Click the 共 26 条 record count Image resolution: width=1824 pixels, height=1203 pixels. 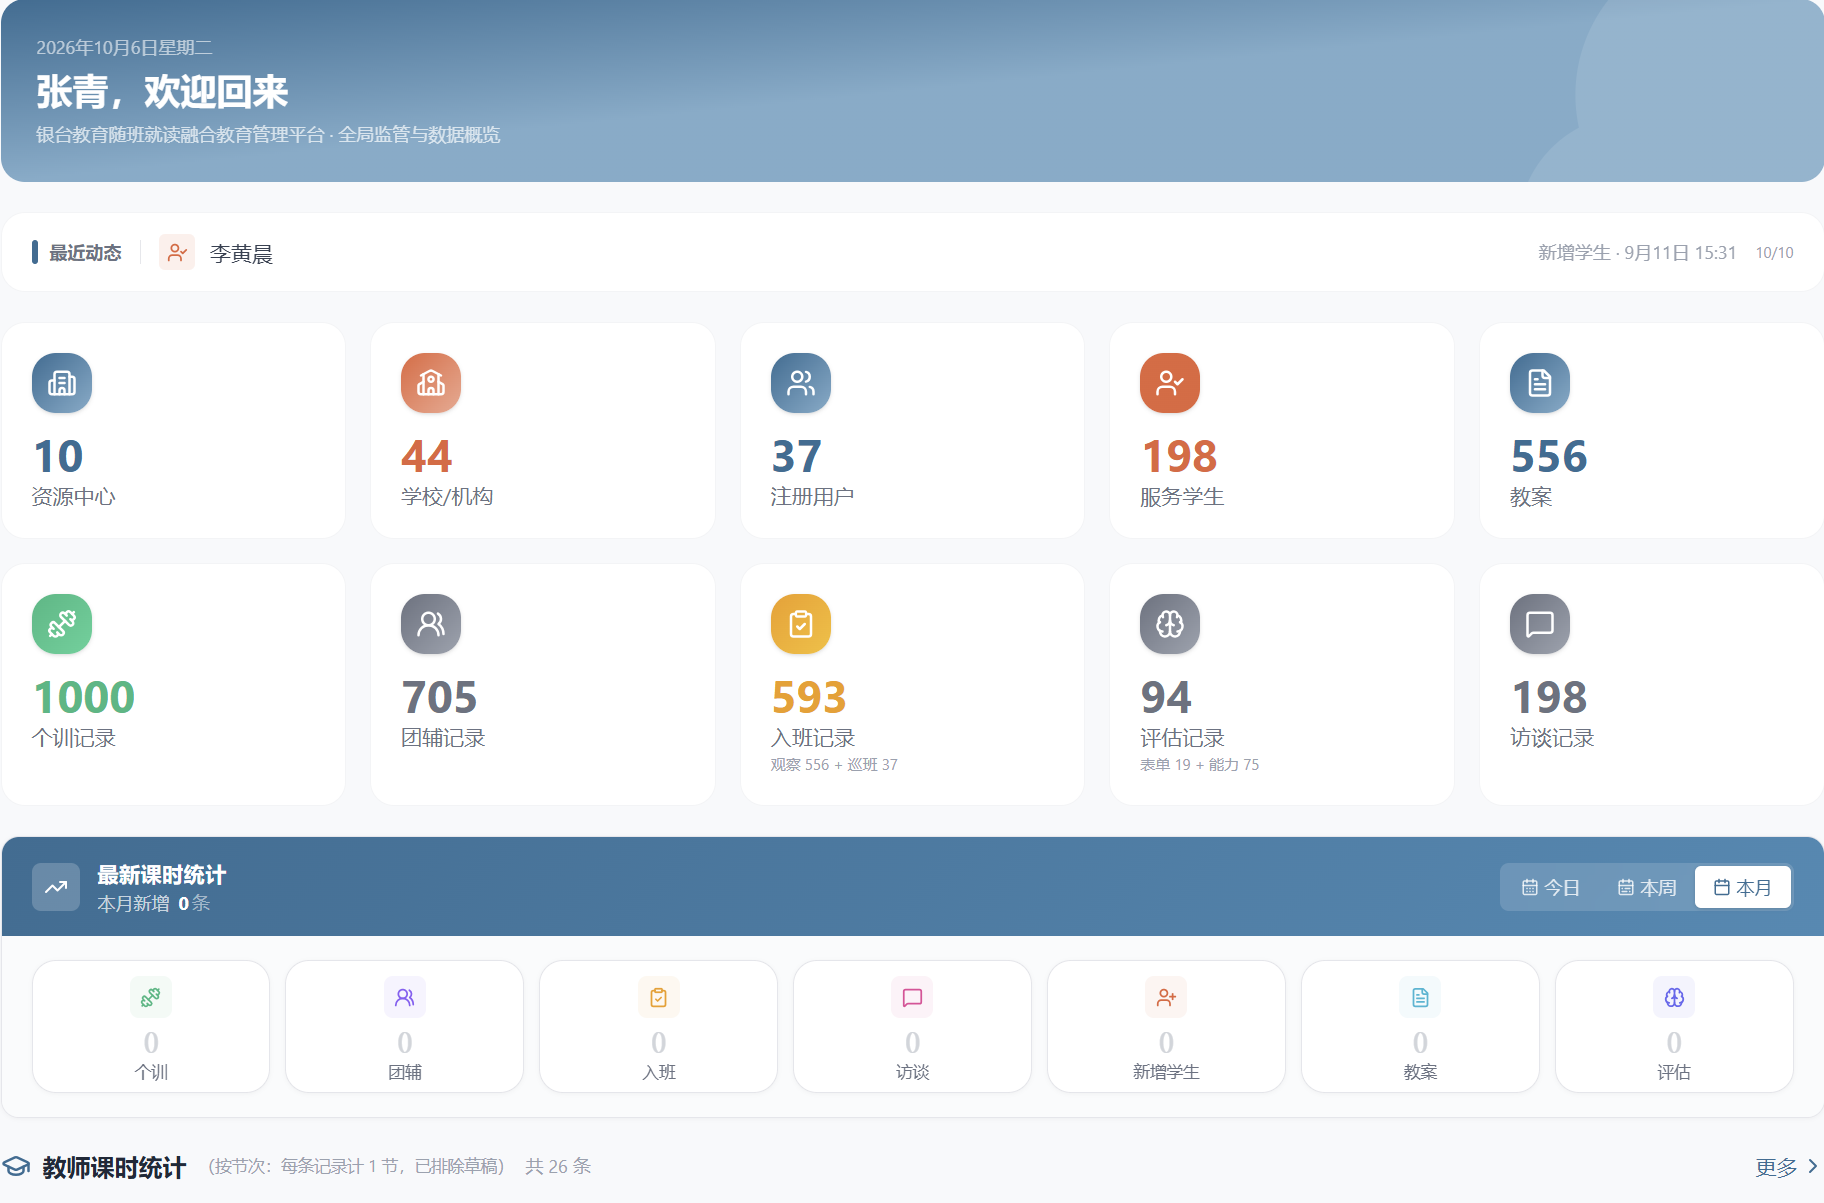558,1166
